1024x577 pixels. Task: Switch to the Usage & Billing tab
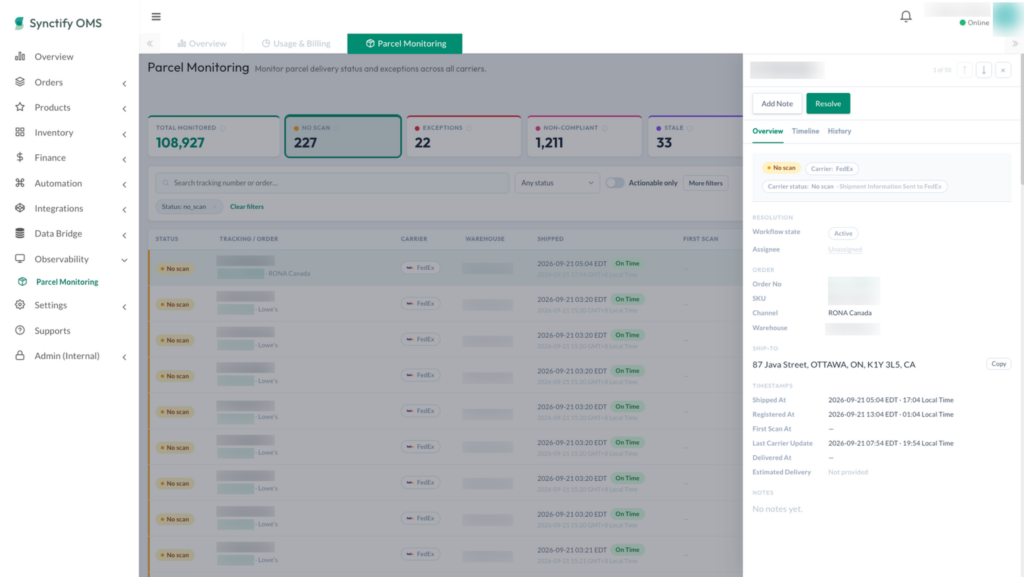pyautogui.click(x=296, y=44)
